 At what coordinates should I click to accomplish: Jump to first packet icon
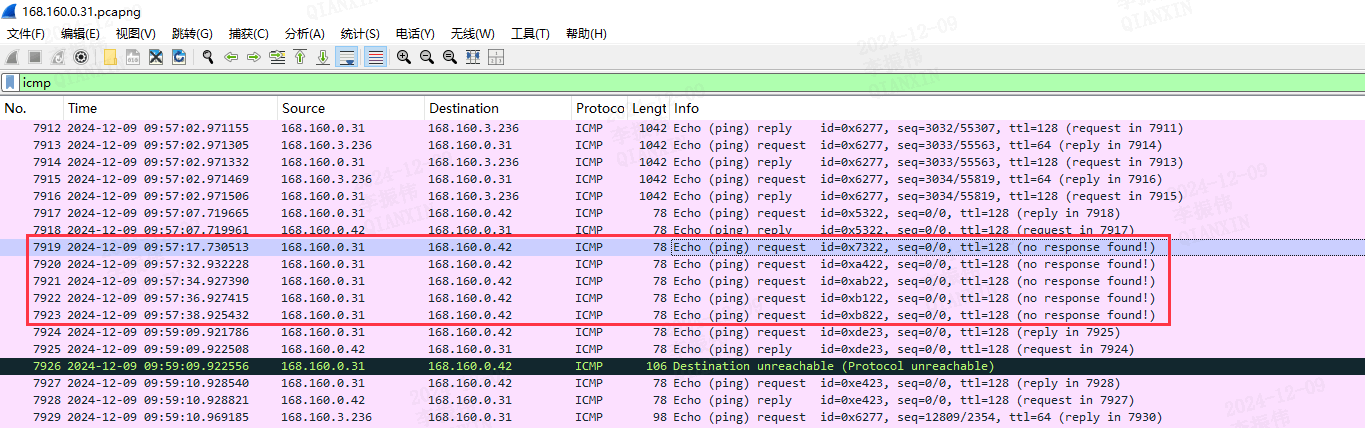pyautogui.click(x=300, y=57)
